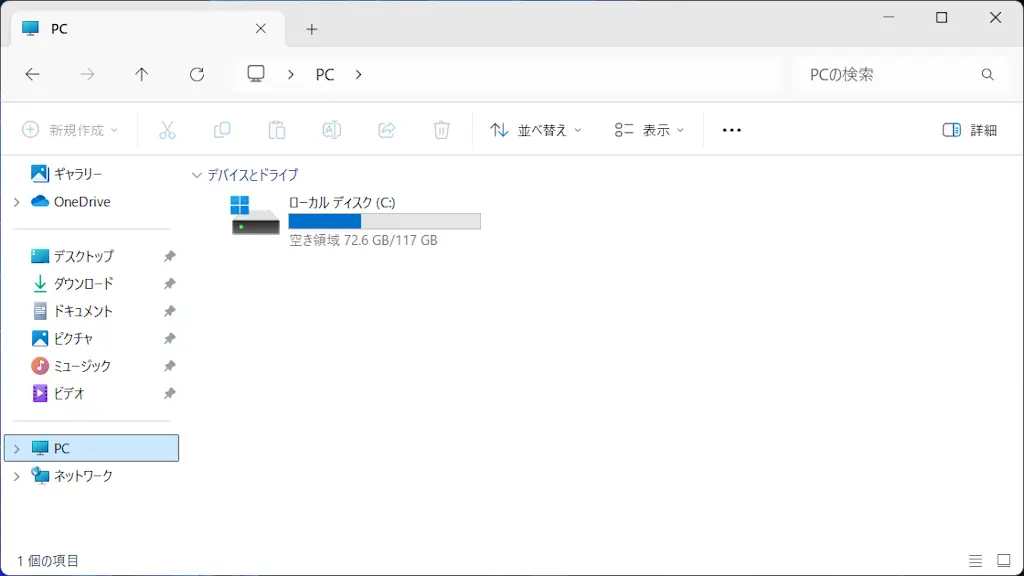Click the Share icon in toolbar
Viewport: 1024px width, 576px height.
(387, 130)
